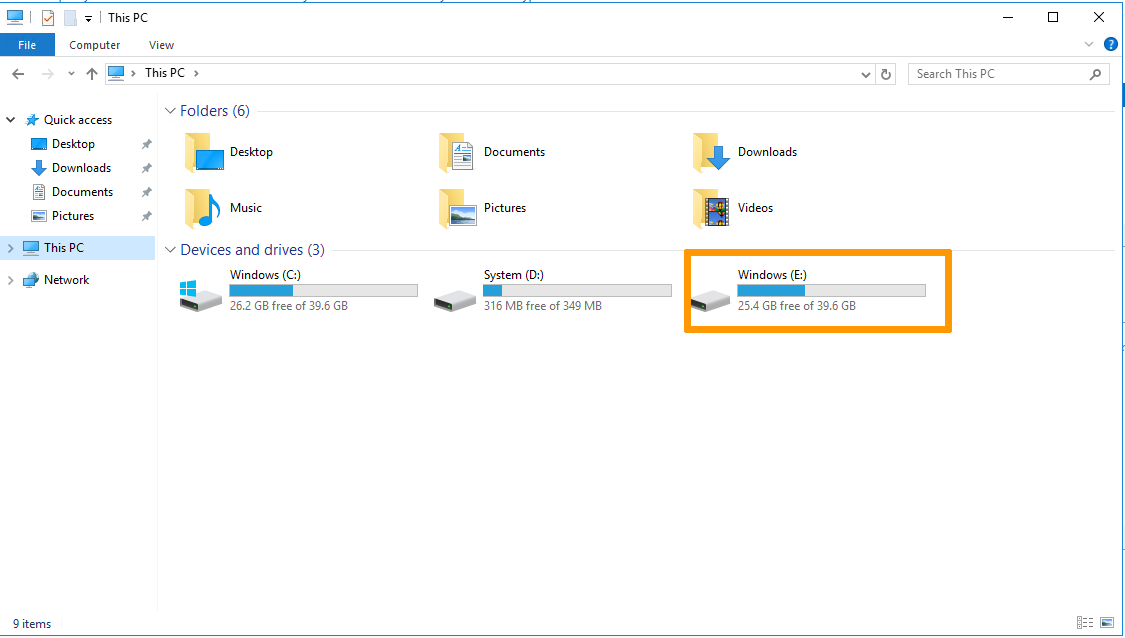Open the Computer ribbon tab
Image resolution: width=1125 pixels, height=638 pixels.
[94, 45]
